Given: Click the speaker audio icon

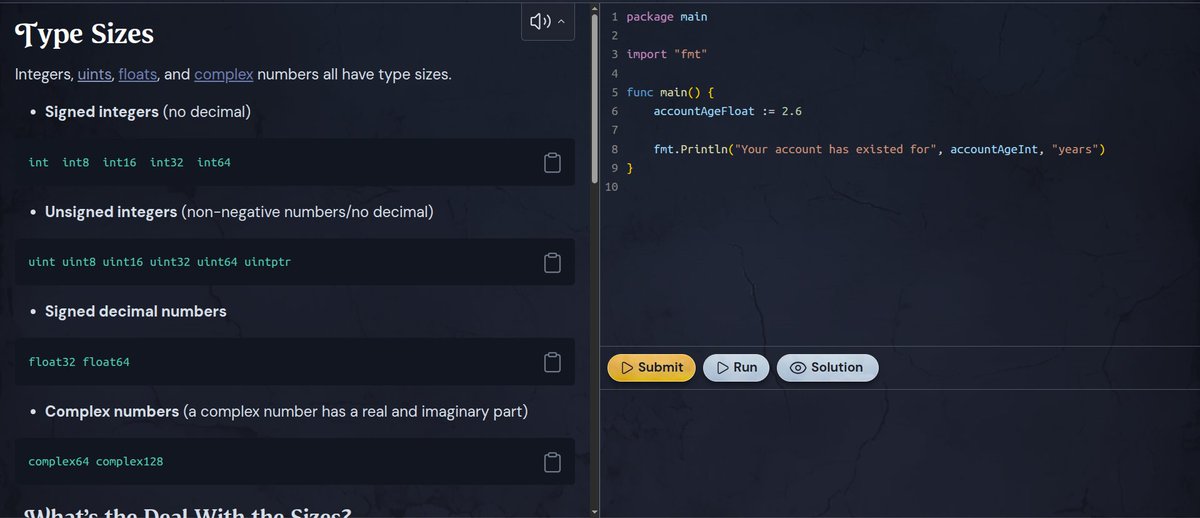Looking at the screenshot, I should [541, 21].
